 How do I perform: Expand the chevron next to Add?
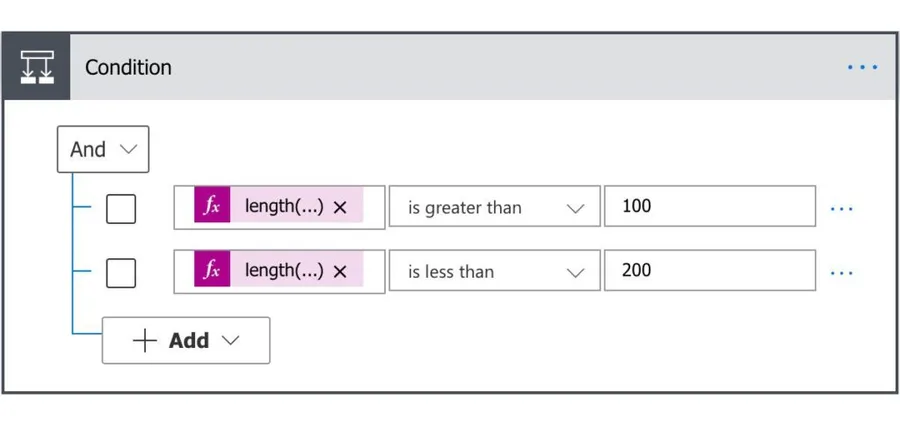coord(230,341)
